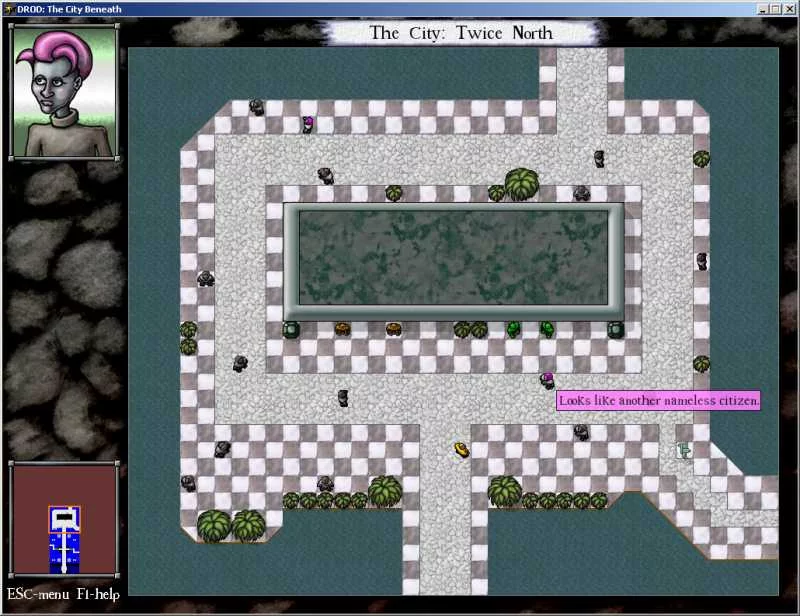Close the DROD game window
The height and width of the screenshot is (616, 800).
[x=789, y=9]
